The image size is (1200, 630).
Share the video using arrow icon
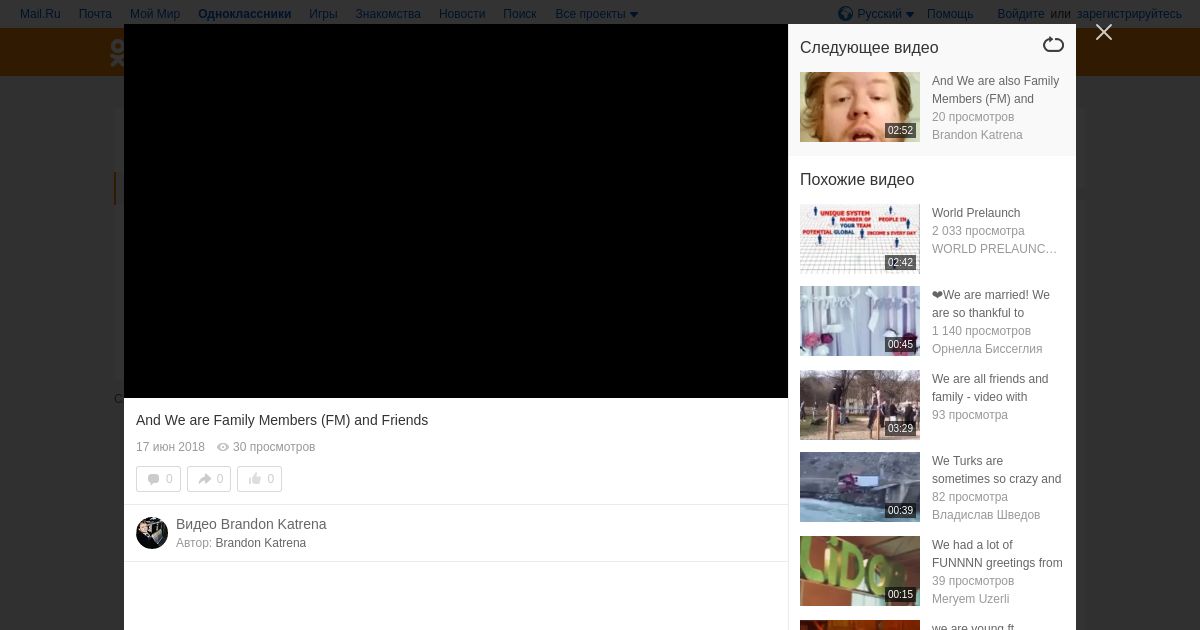(x=209, y=479)
